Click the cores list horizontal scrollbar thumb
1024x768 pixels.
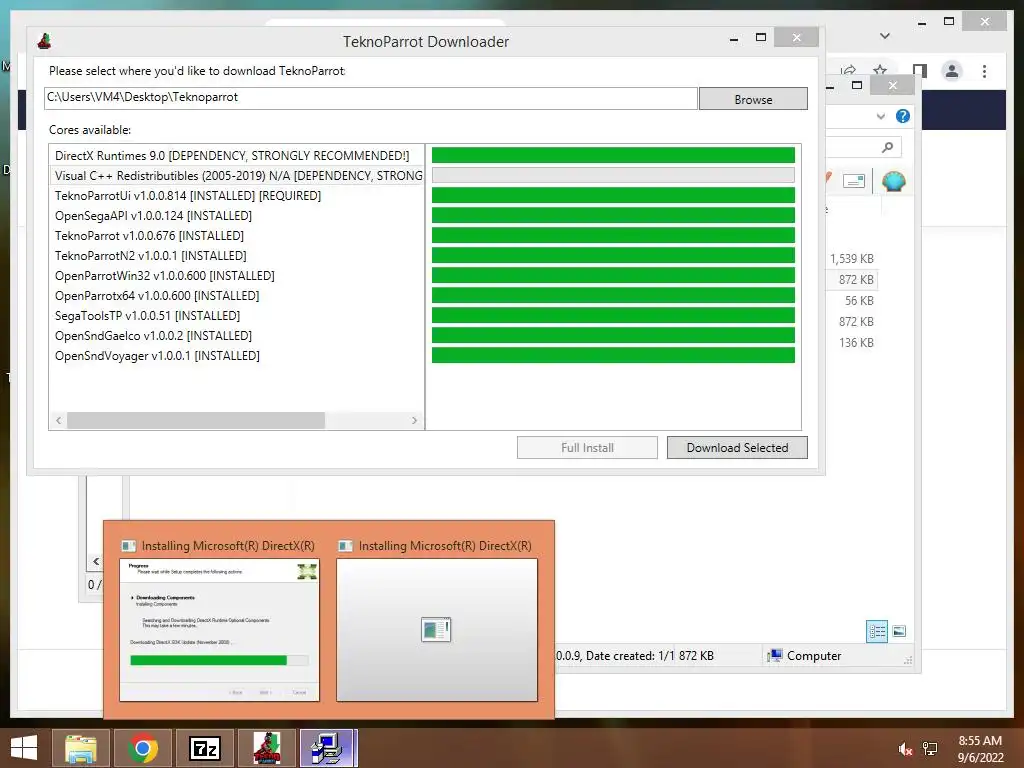(x=196, y=421)
